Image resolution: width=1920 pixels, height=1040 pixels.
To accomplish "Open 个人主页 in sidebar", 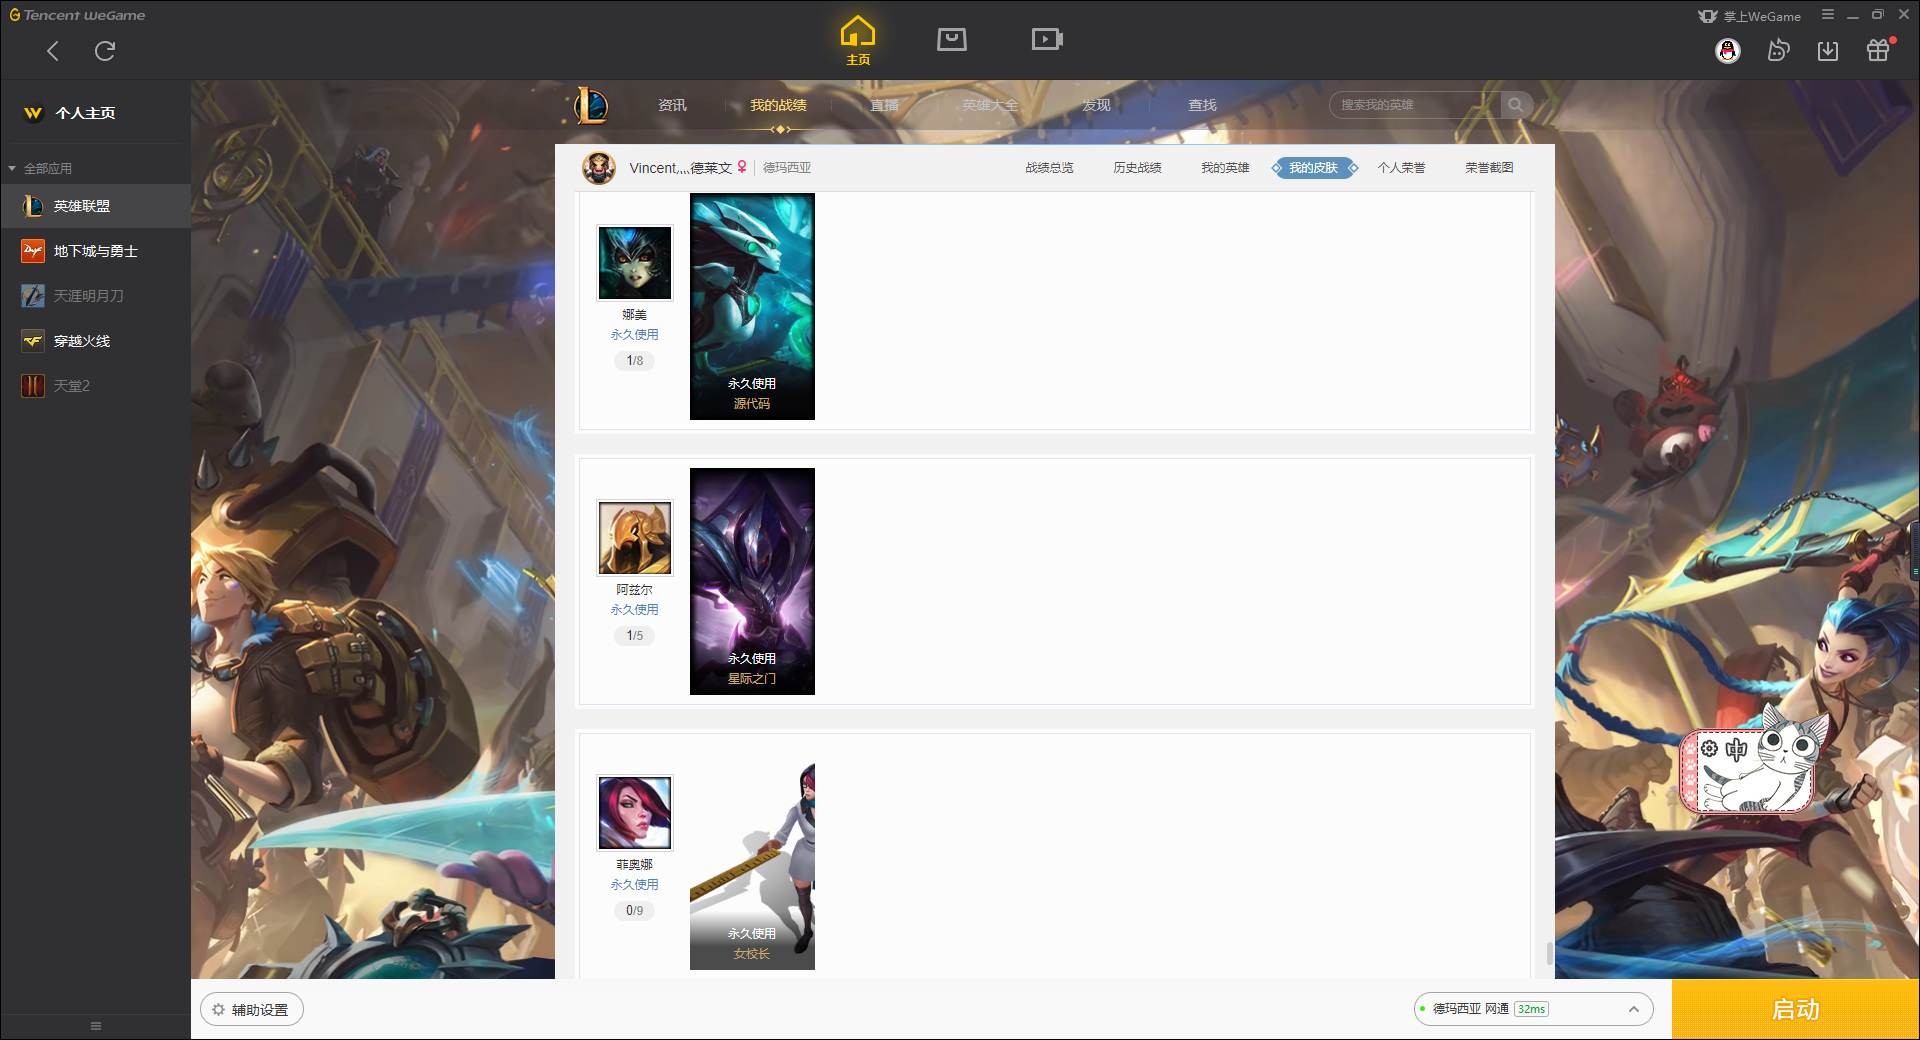I will tap(70, 113).
